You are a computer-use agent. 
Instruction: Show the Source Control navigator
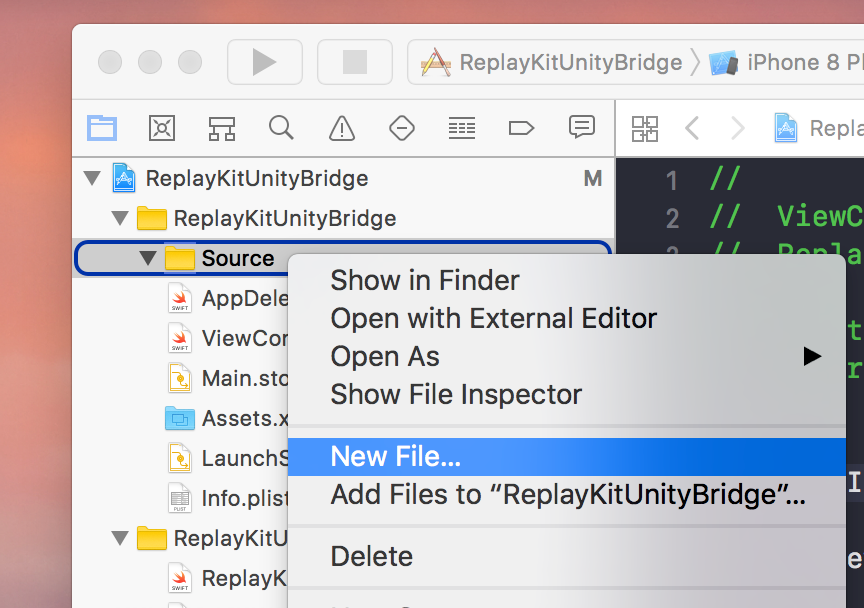click(161, 128)
